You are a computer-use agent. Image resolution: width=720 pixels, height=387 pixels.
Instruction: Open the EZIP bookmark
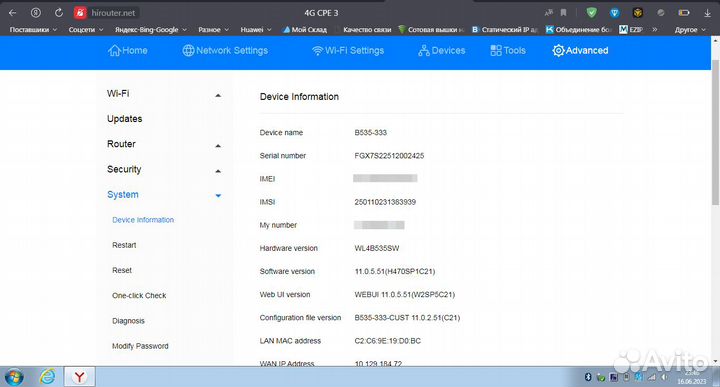click(x=631, y=29)
